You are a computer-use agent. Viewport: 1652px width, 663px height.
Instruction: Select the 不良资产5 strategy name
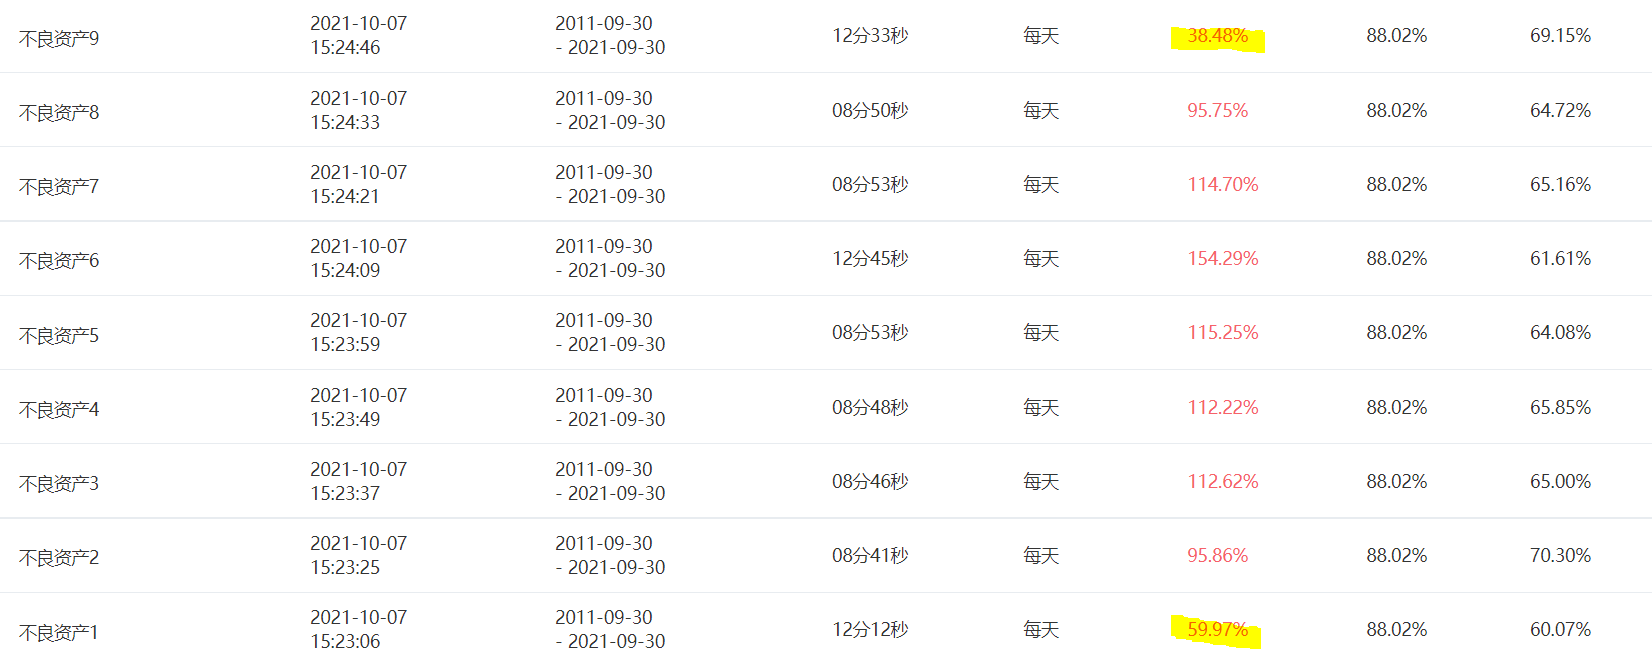point(59,336)
